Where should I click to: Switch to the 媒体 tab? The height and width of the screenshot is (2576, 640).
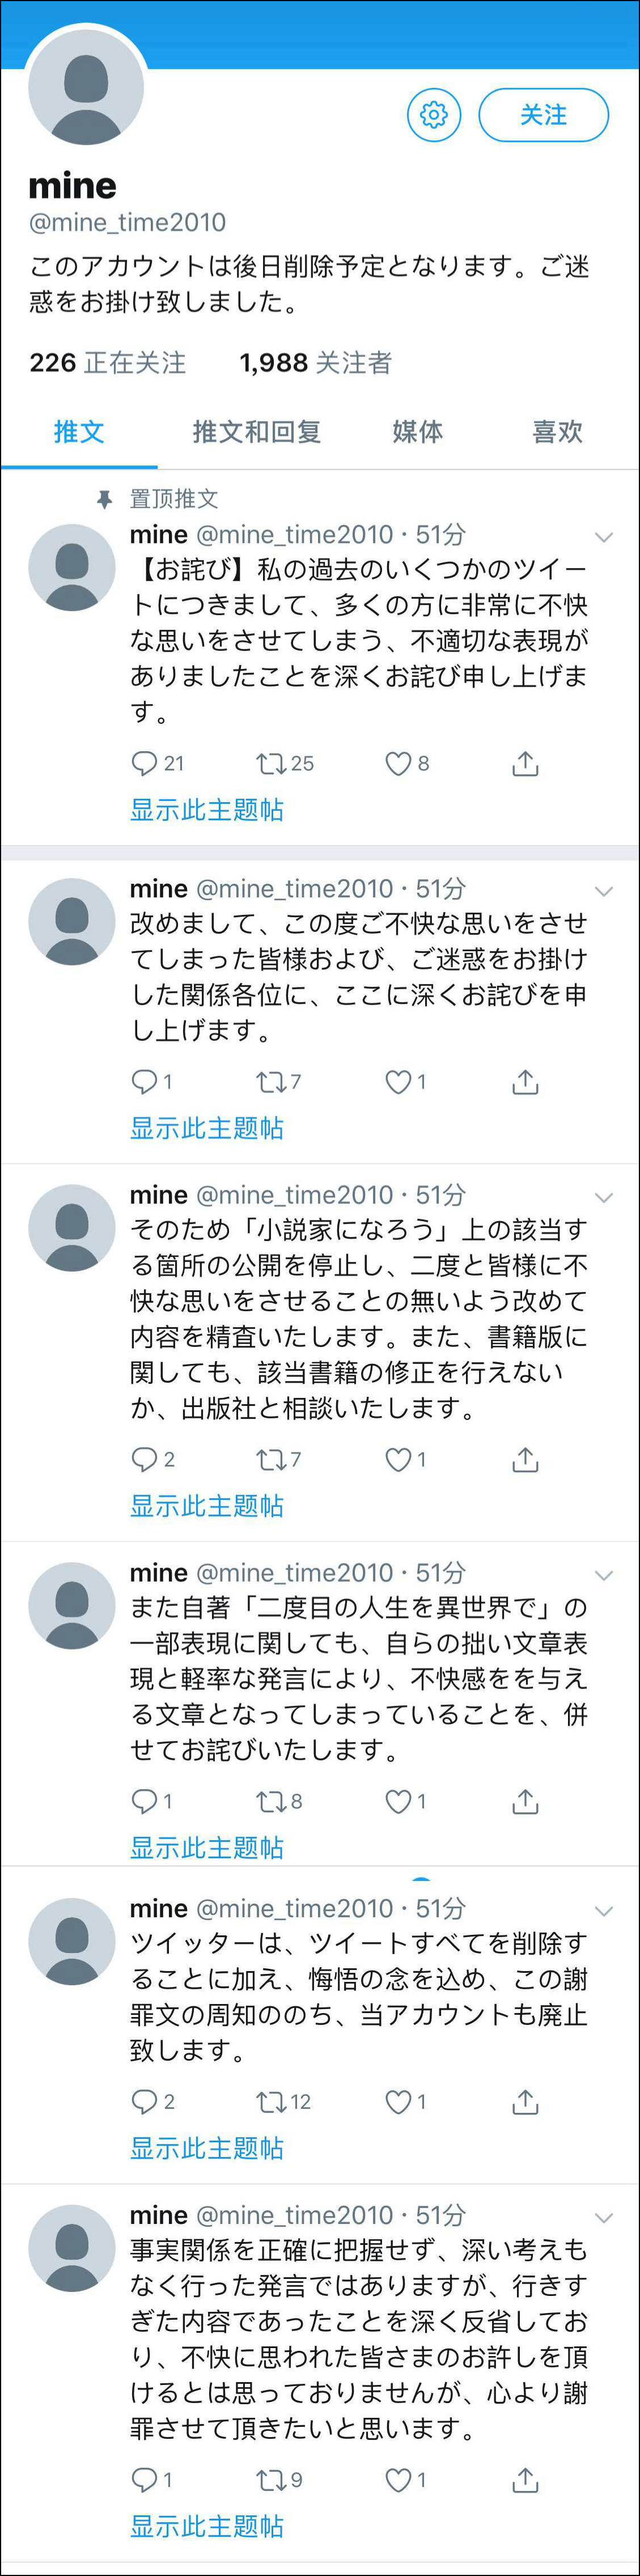(417, 432)
